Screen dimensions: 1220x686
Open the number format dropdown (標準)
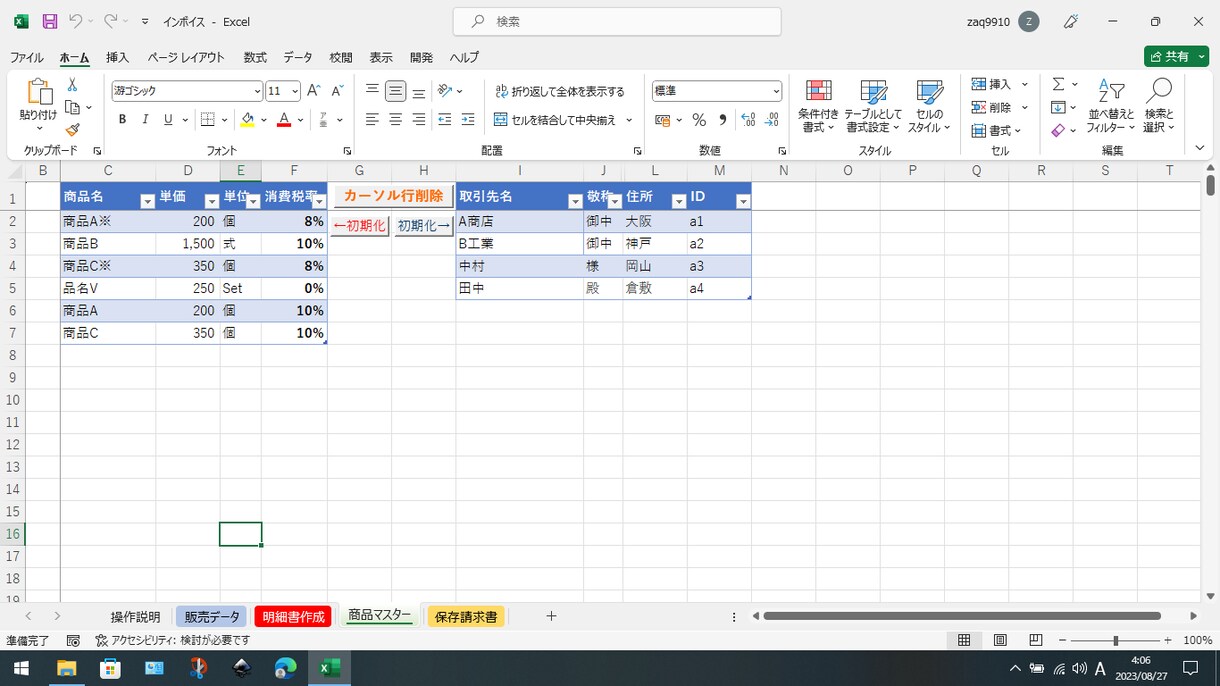click(x=776, y=91)
